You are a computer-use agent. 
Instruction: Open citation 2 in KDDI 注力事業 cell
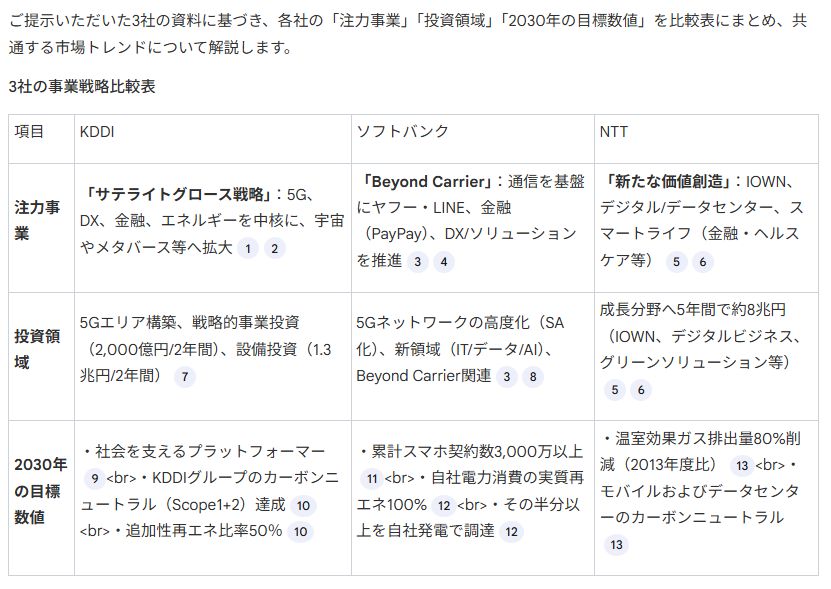tap(275, 248)
